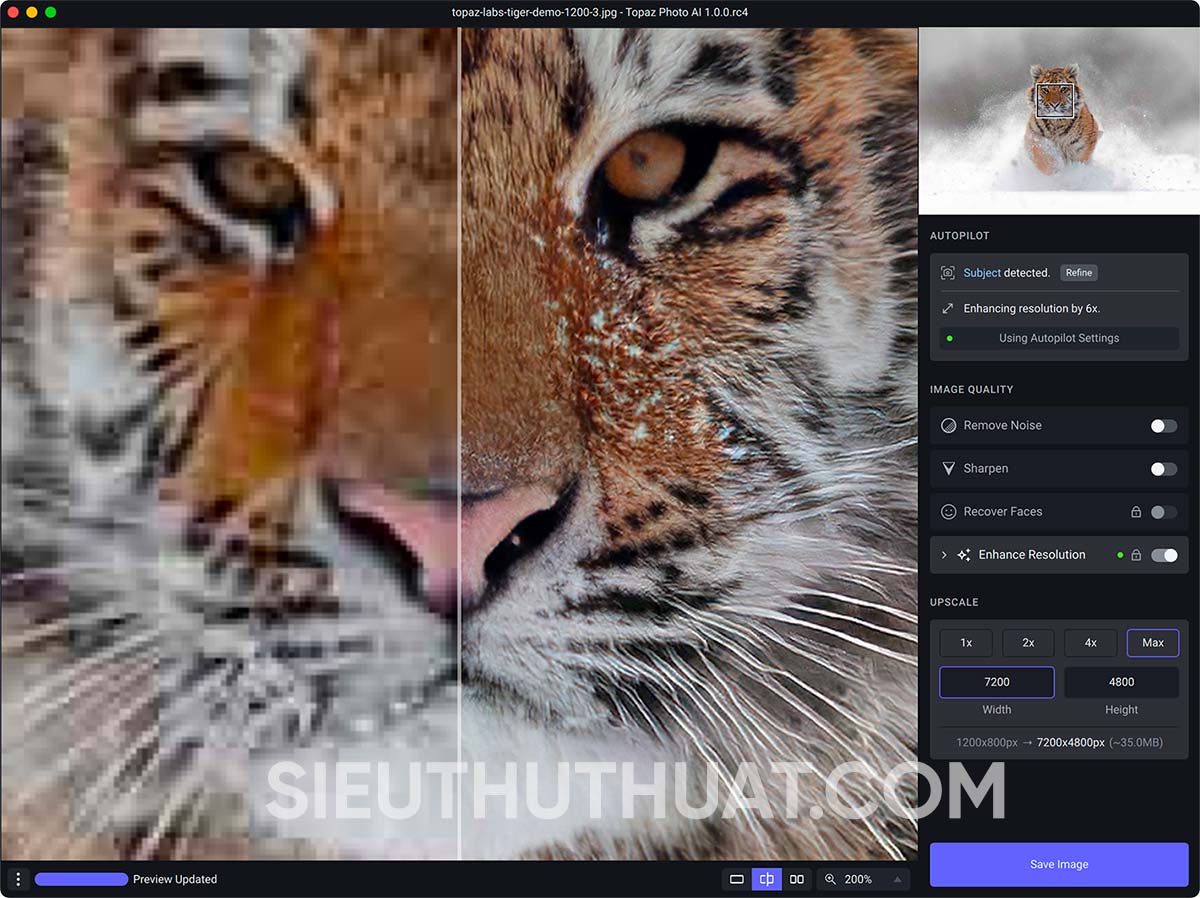Click the enhancing resolution arrow icon
The height and width of the screenshot is (898, 1200).
[948, 309]
